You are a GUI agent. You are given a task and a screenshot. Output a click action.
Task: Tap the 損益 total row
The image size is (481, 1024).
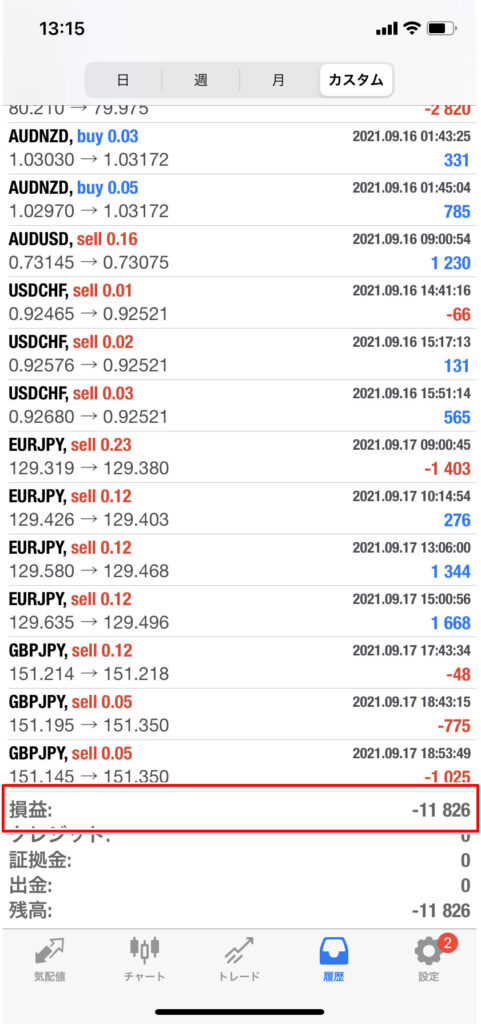pos(240,810)
